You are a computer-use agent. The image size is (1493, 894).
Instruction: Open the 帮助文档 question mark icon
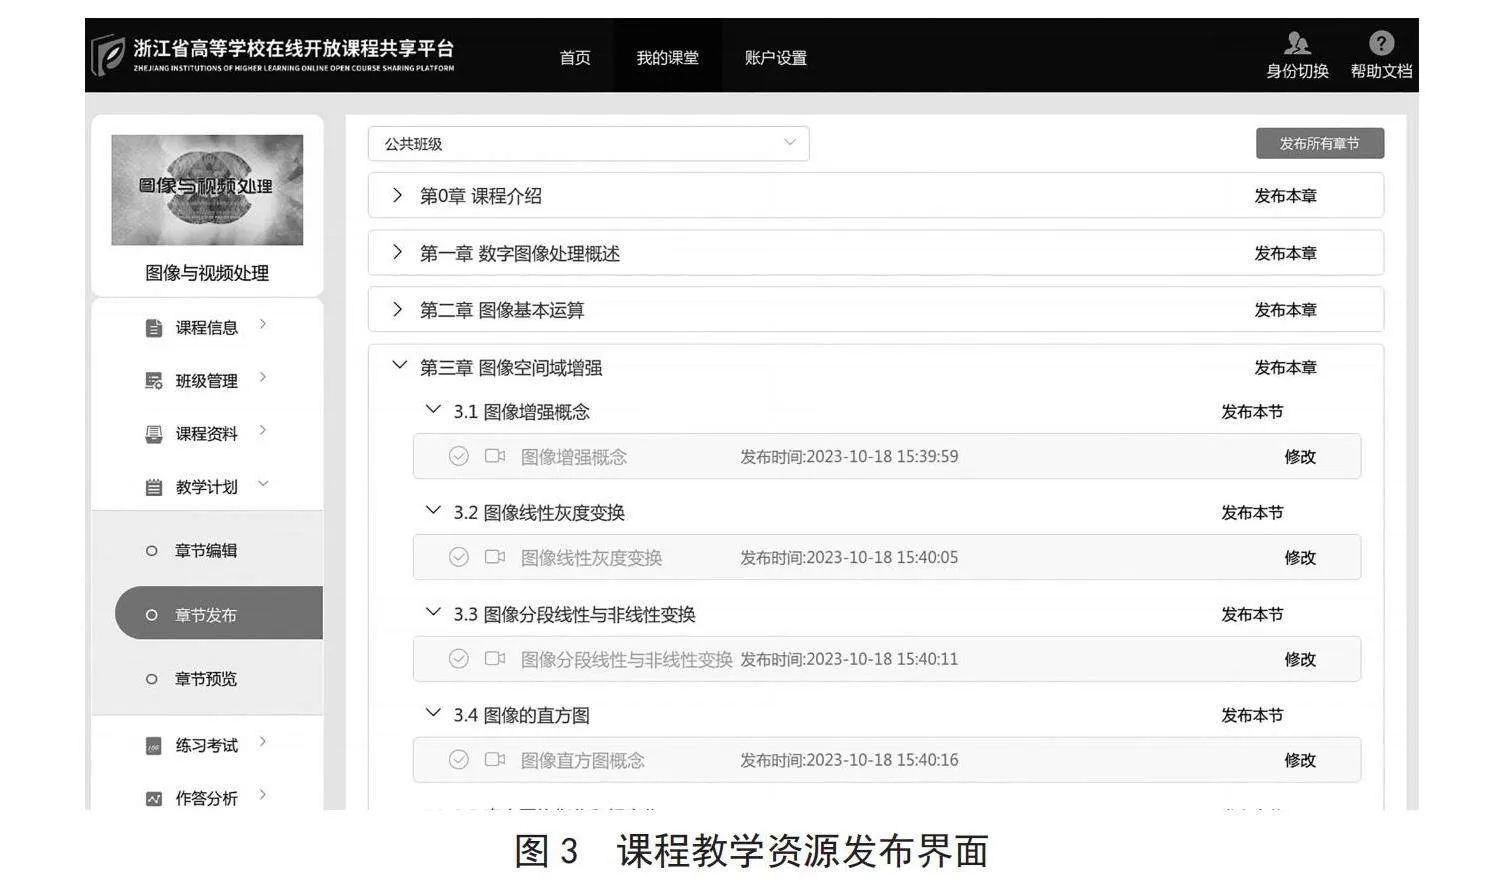click(x=1381, y=43)
